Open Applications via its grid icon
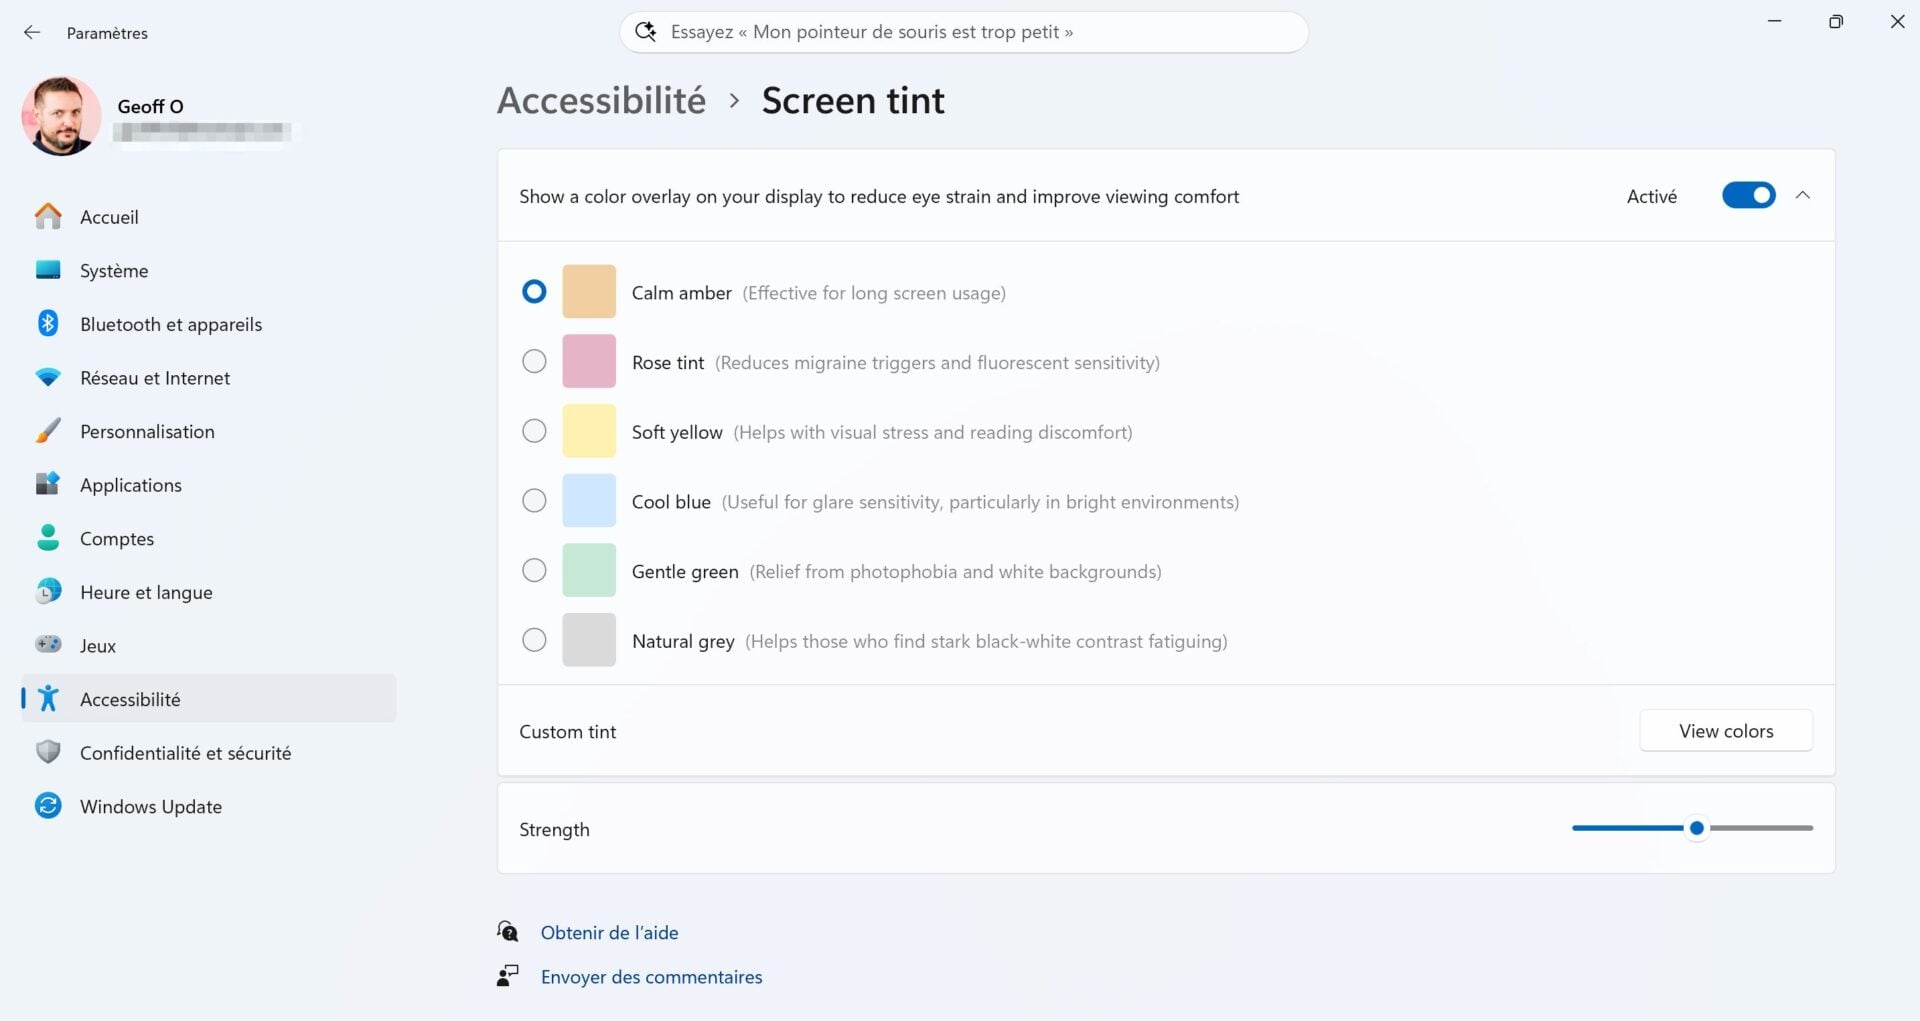Viewport: 1920px width, 1021px height. (x=47, y=484)
